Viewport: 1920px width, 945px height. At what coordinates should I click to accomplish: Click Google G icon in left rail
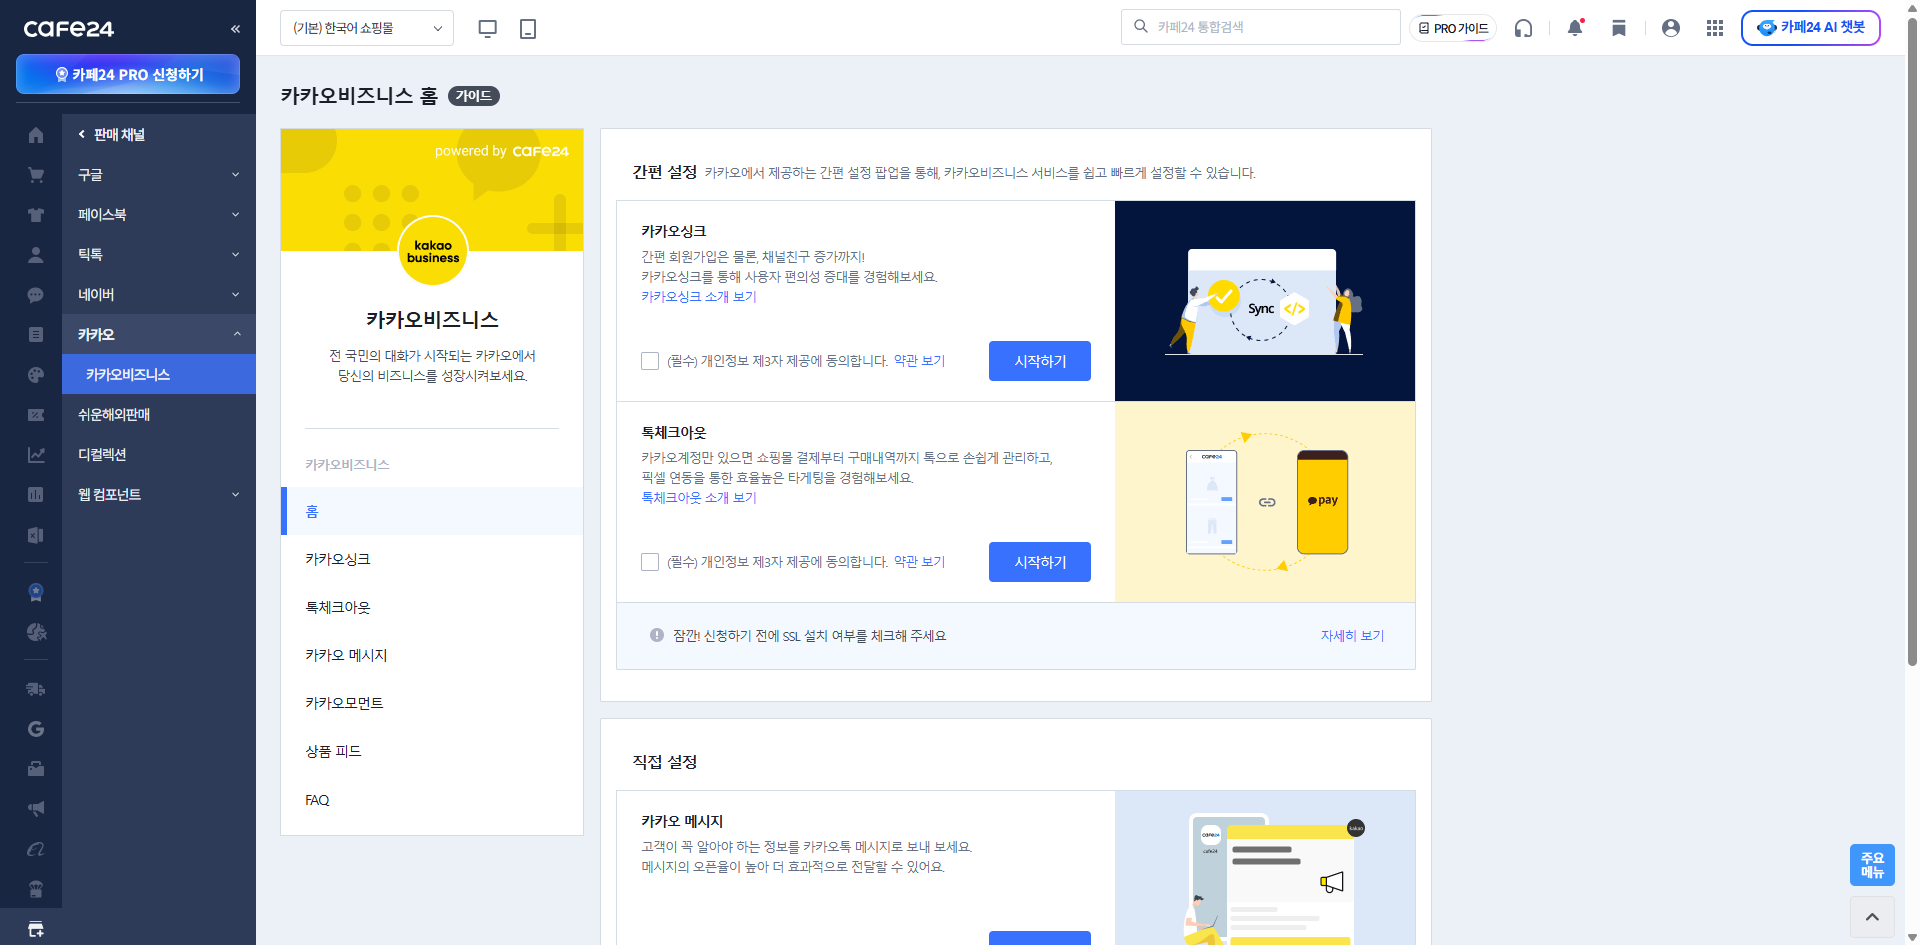[36, 729]
